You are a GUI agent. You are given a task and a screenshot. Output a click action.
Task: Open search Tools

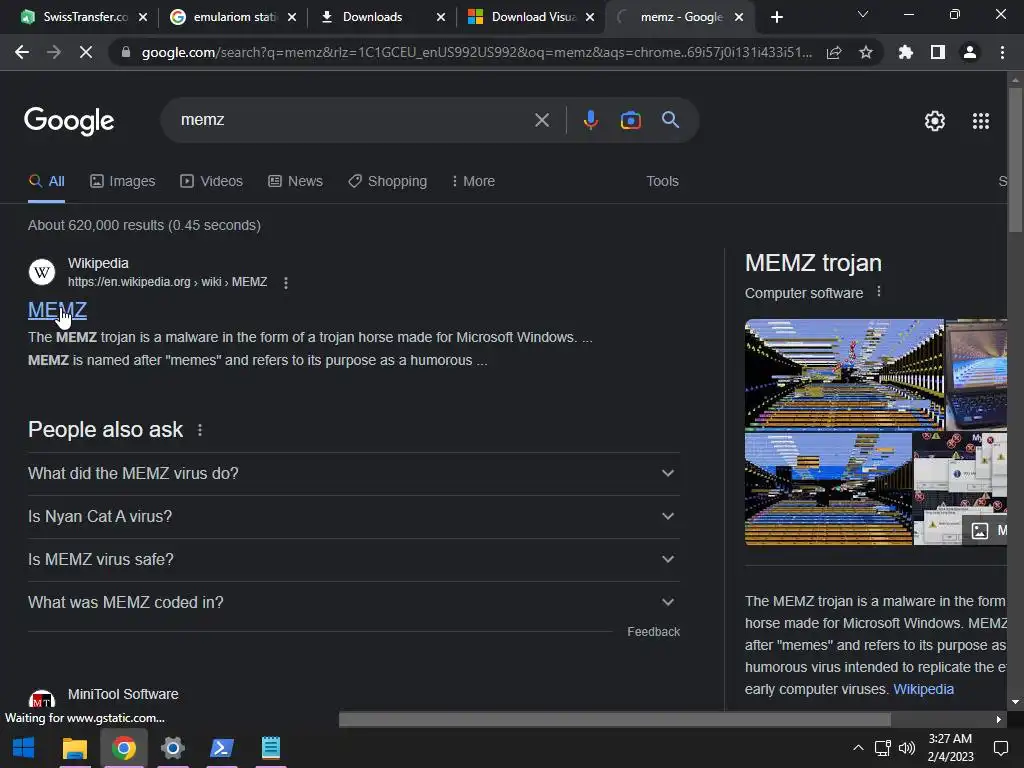click(662, 182)
